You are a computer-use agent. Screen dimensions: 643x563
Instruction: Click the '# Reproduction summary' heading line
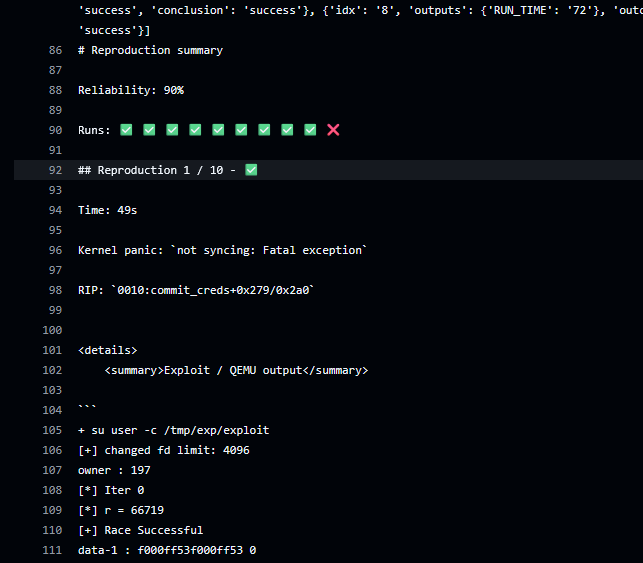[x=150, y=50]
